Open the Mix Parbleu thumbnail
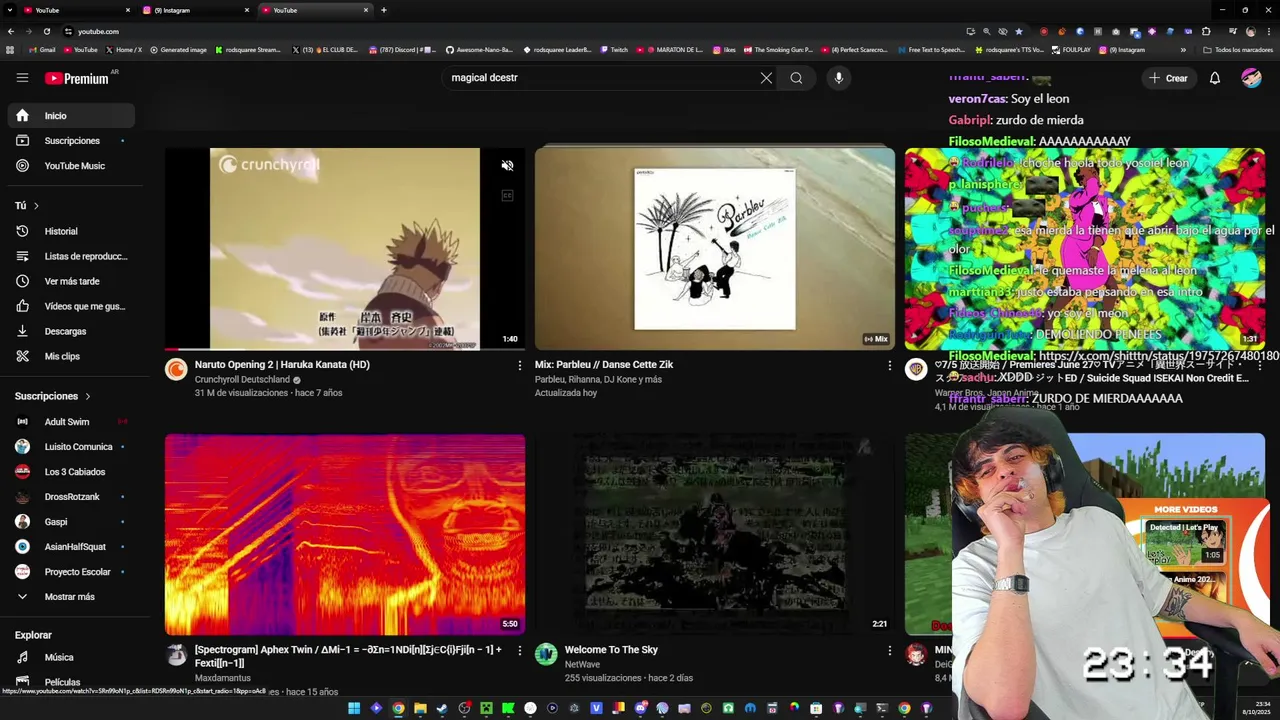The image size is (1280, 720). tap(715, 249)
